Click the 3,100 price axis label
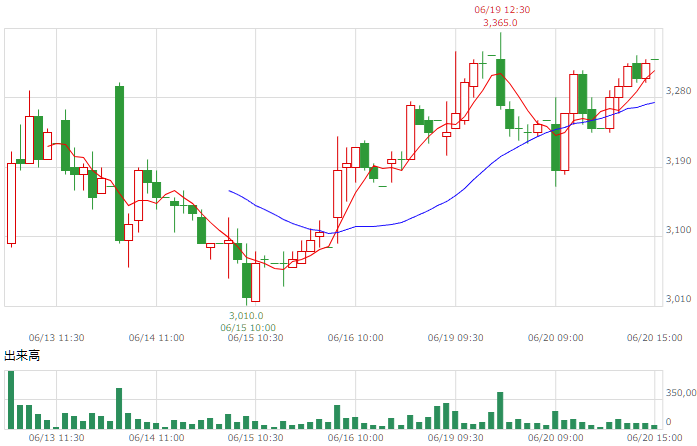697x446 pixels. pos(678,230)
